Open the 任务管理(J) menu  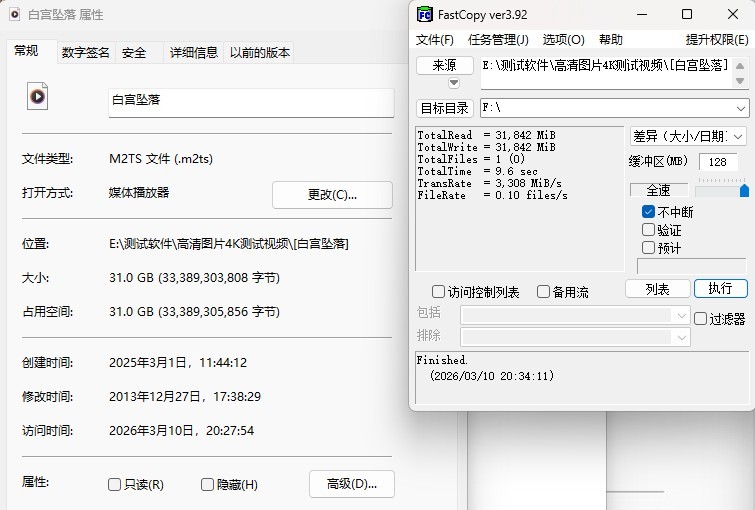[498, 40]
